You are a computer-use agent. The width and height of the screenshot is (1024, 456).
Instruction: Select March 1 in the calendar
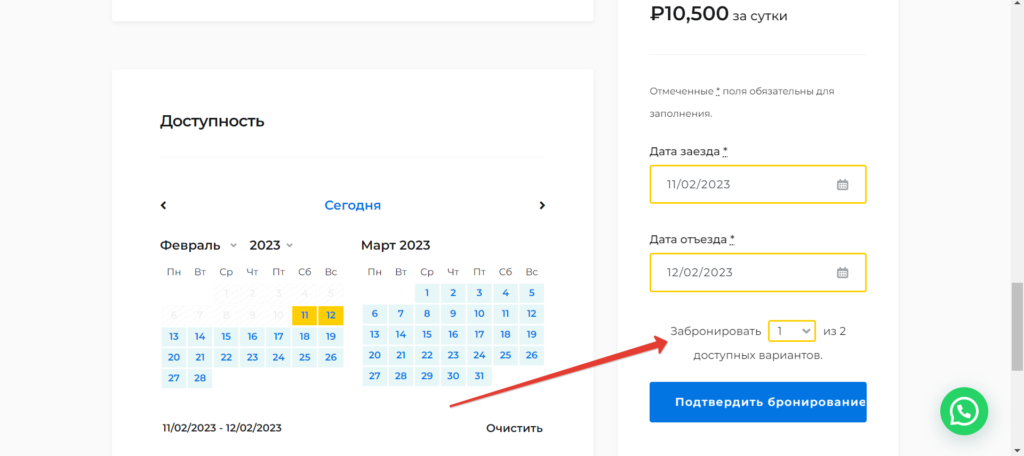coord(427,293)
